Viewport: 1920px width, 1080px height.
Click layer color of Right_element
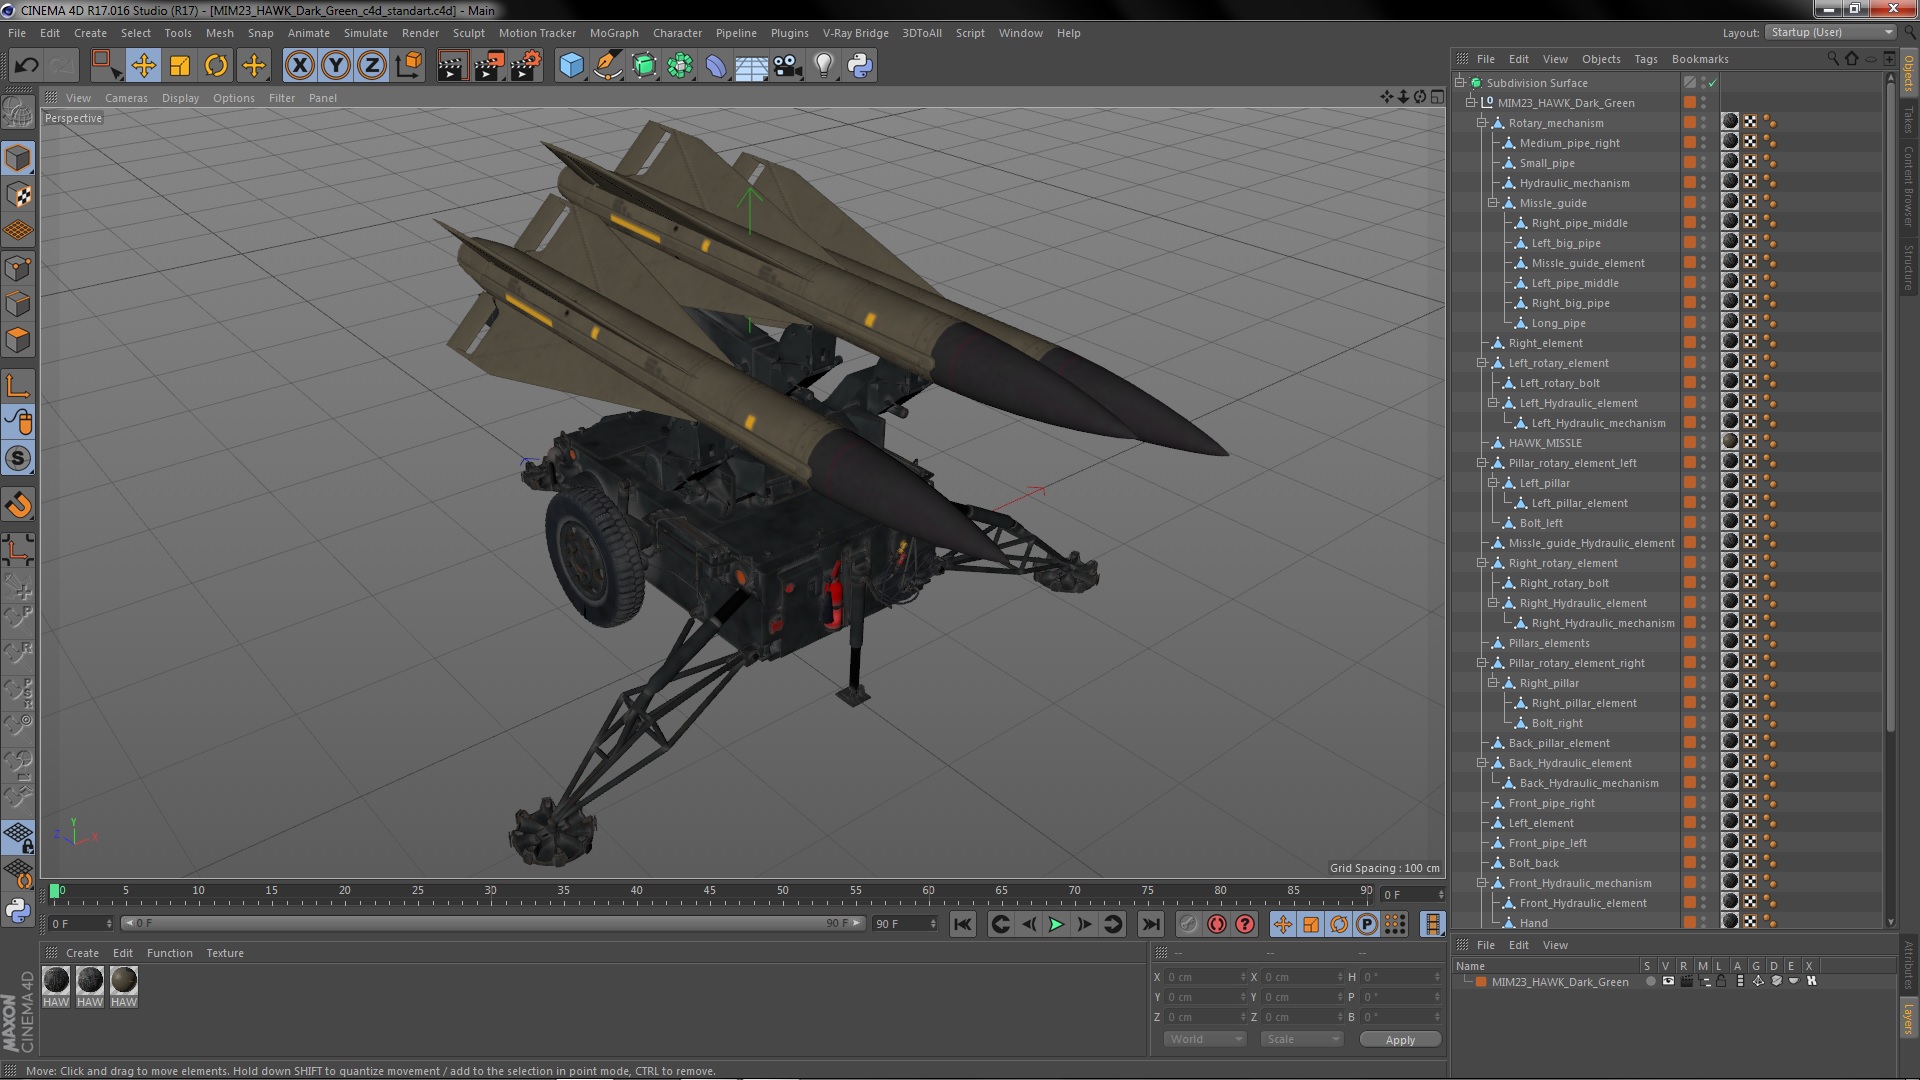coord(1689,343)
